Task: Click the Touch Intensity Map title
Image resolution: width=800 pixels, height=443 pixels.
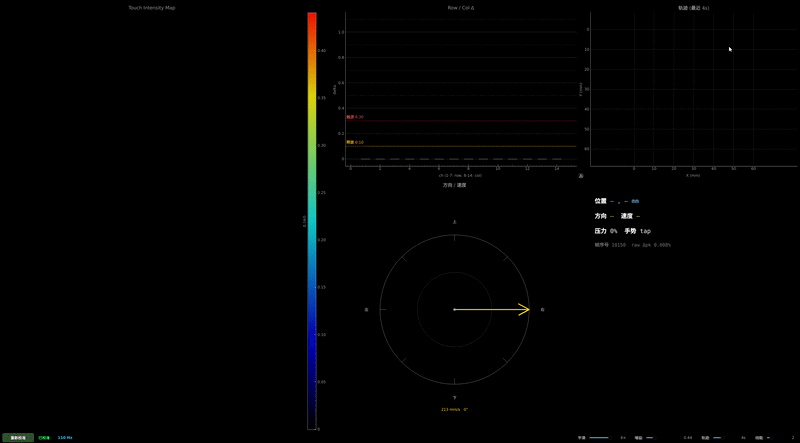Action: coord(152,8)
